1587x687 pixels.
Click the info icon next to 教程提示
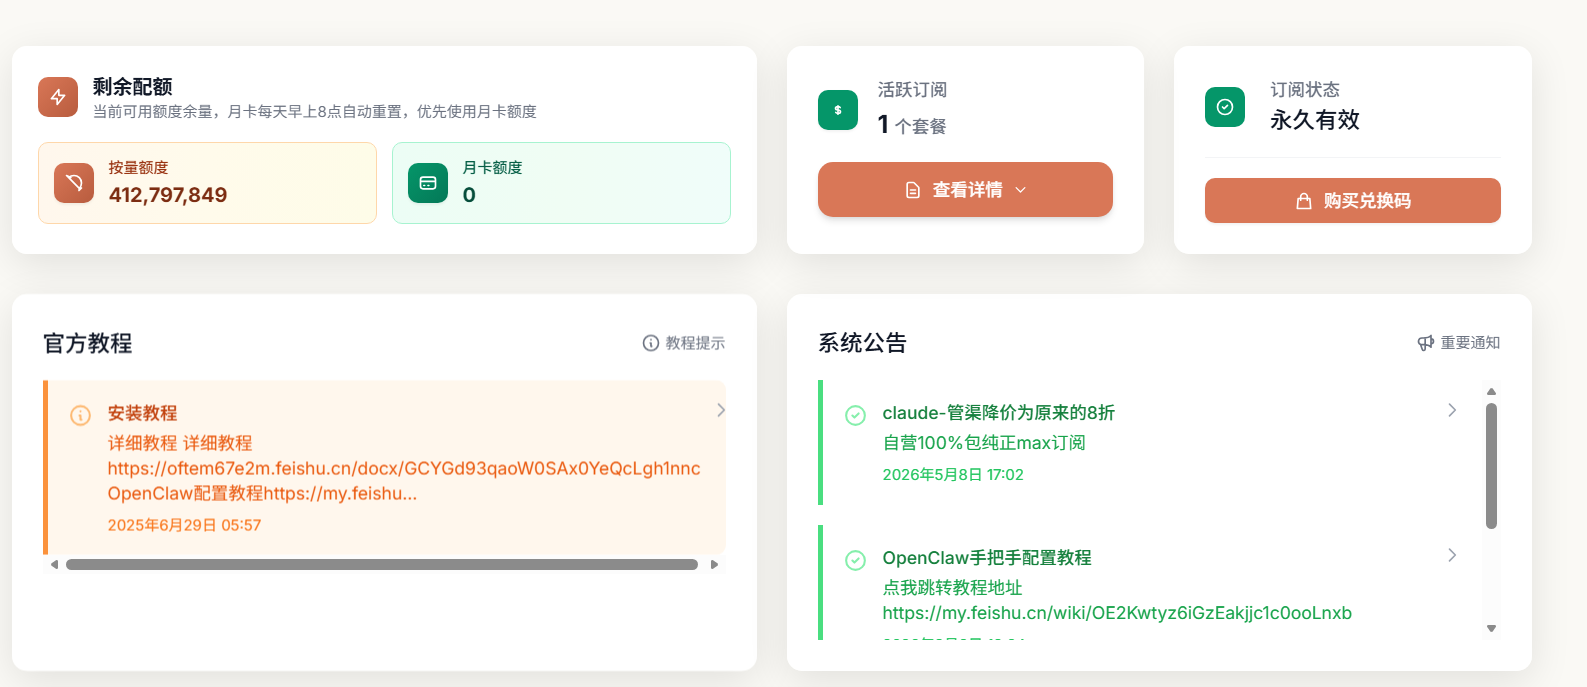651,343
